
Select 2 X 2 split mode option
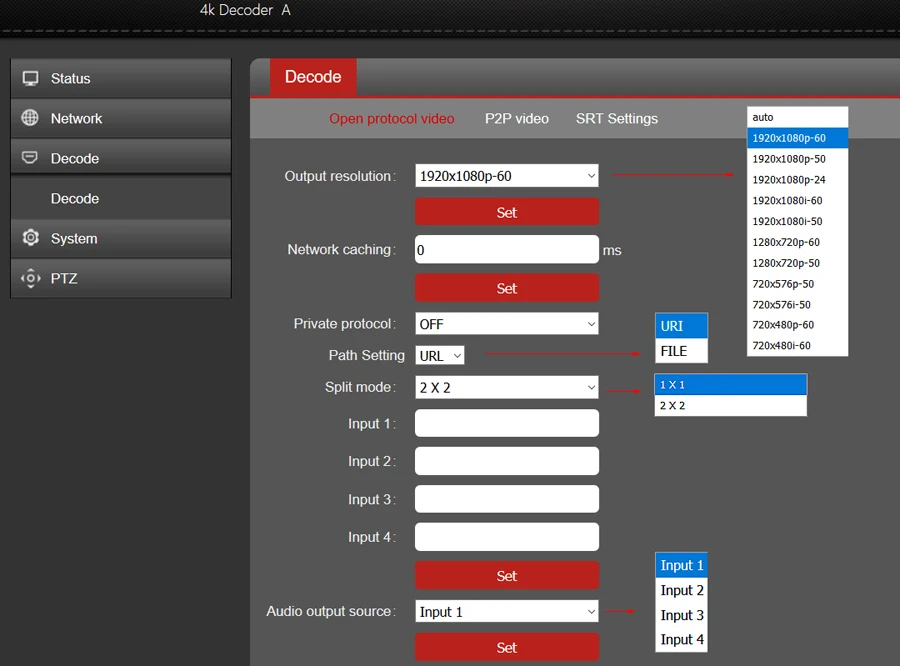coord(731,405)
